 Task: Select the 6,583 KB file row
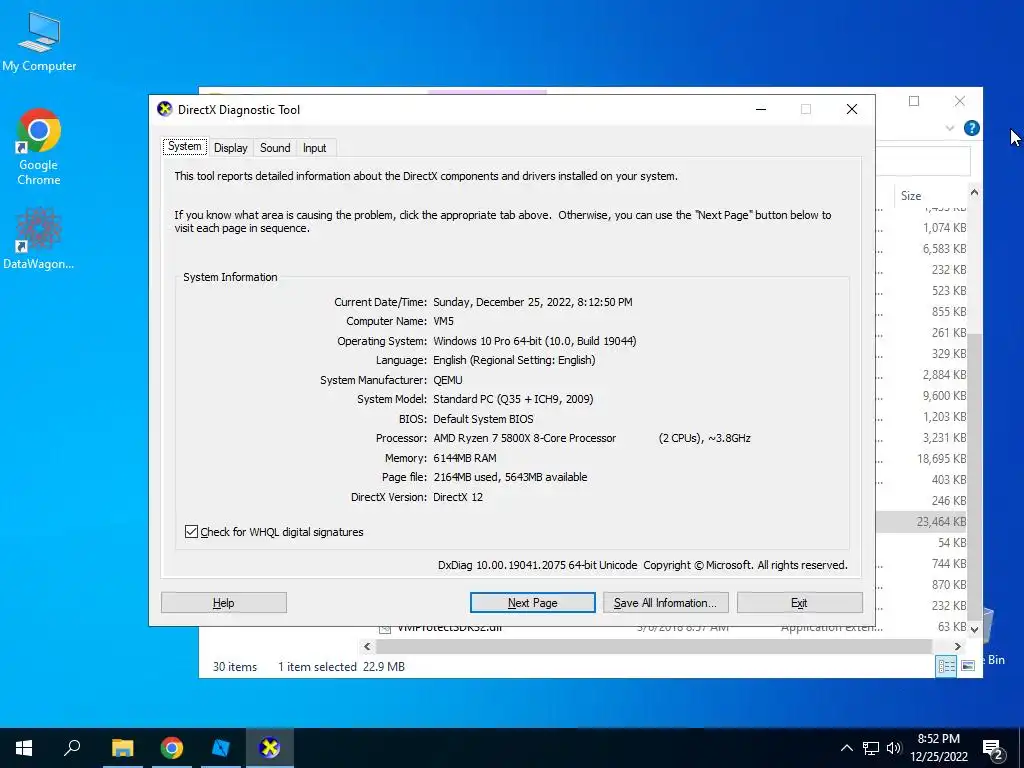tap(921, 249)
